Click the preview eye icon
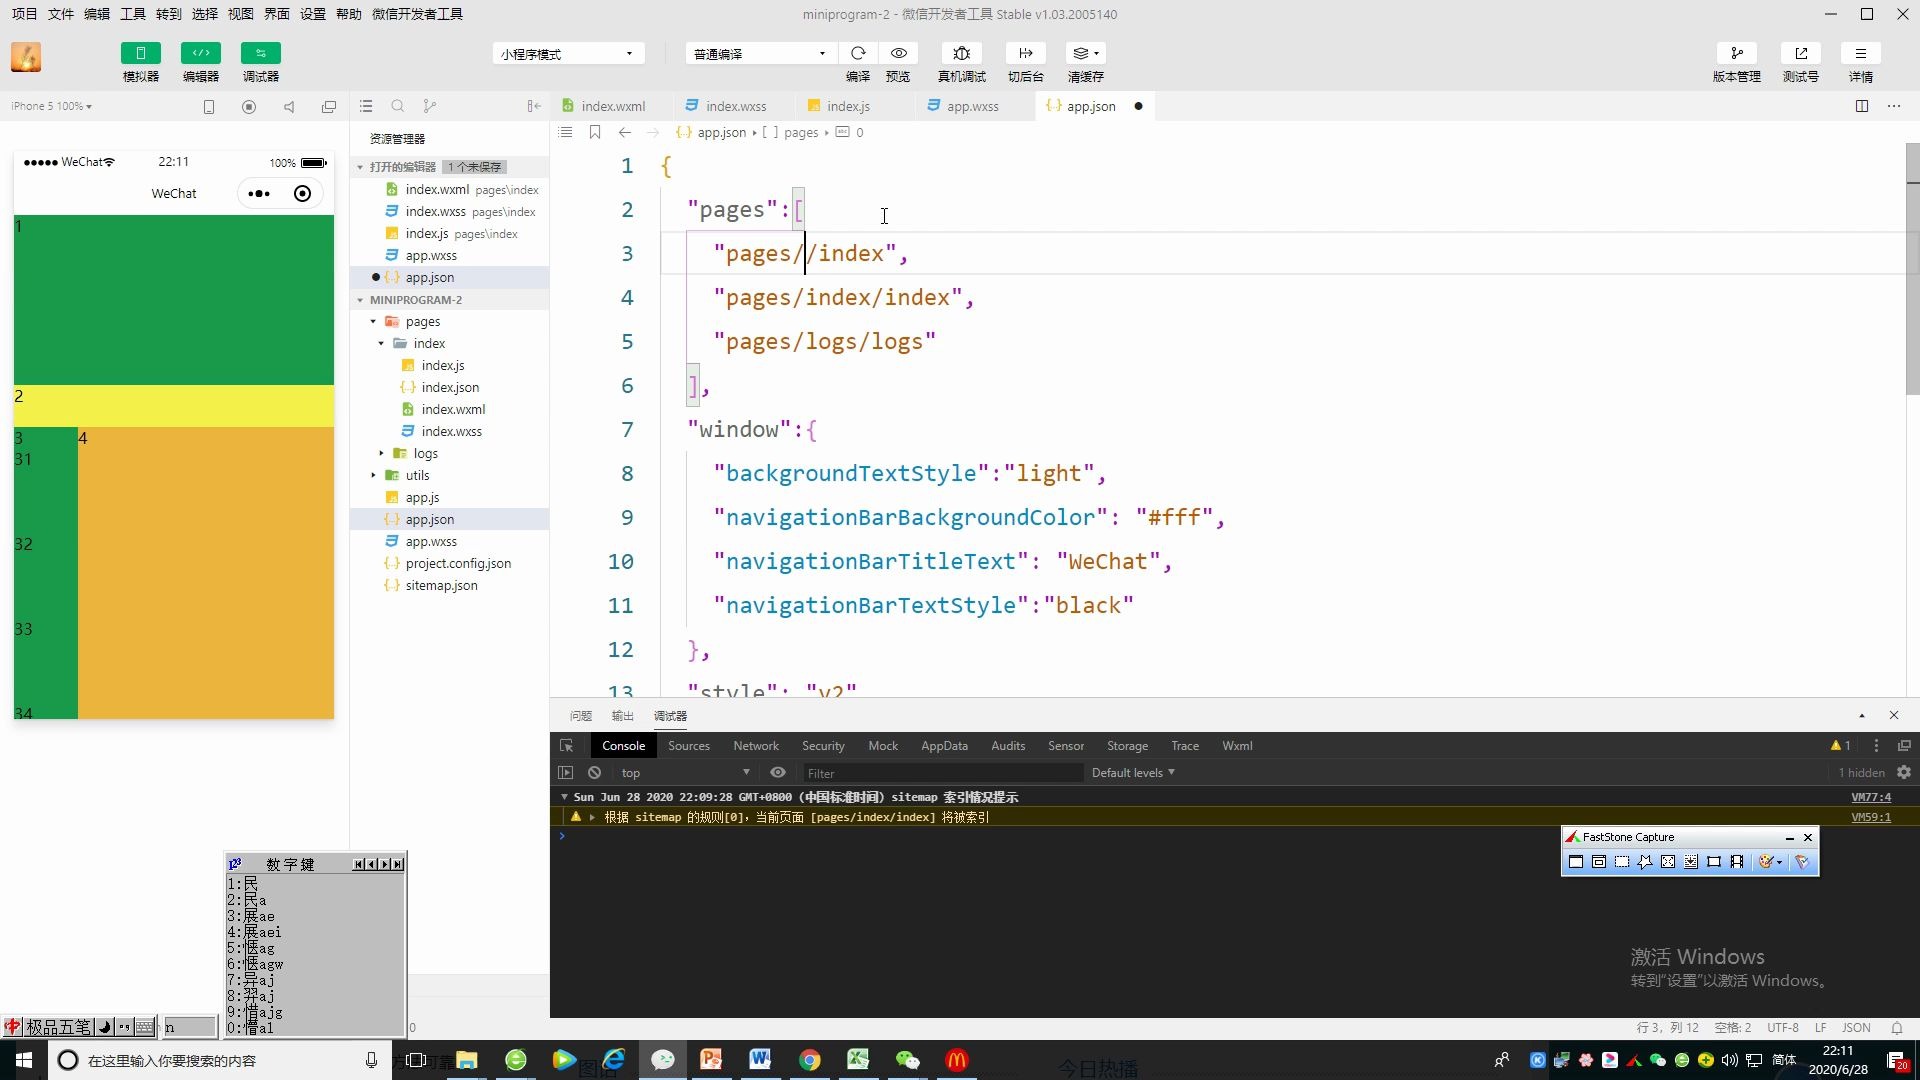 coord(899,53)
